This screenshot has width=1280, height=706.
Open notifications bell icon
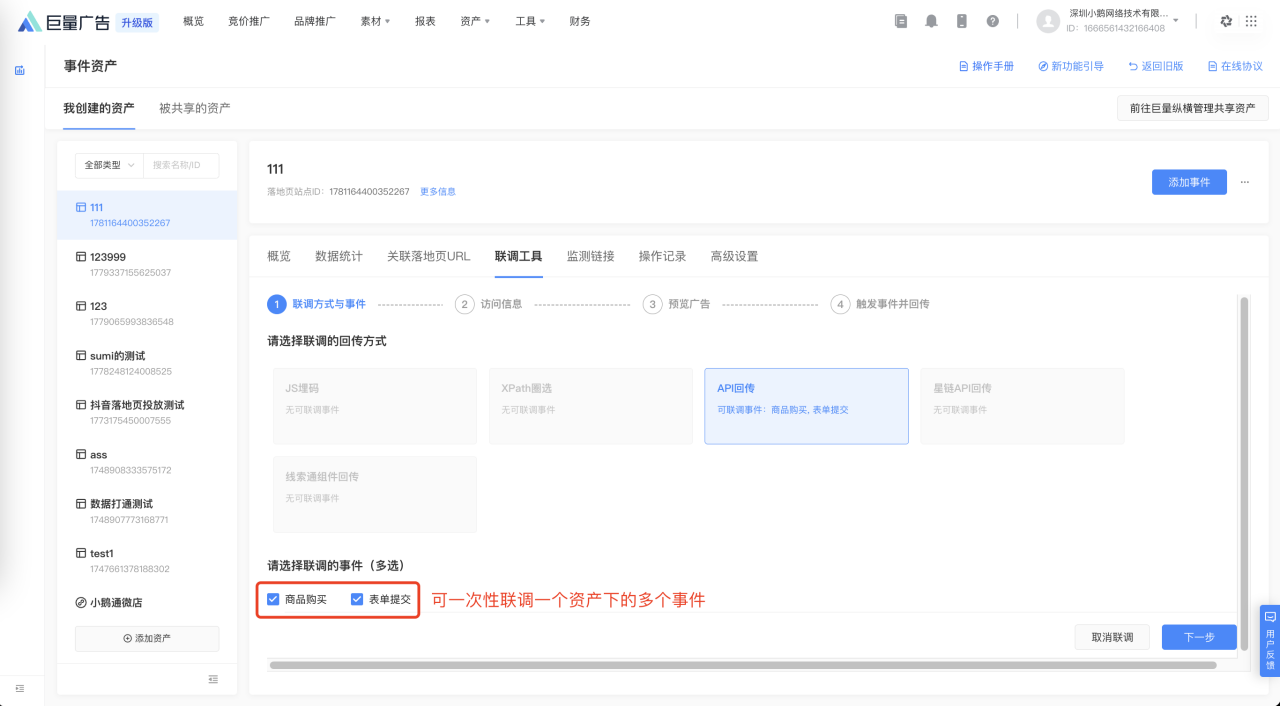pos(931,21)
